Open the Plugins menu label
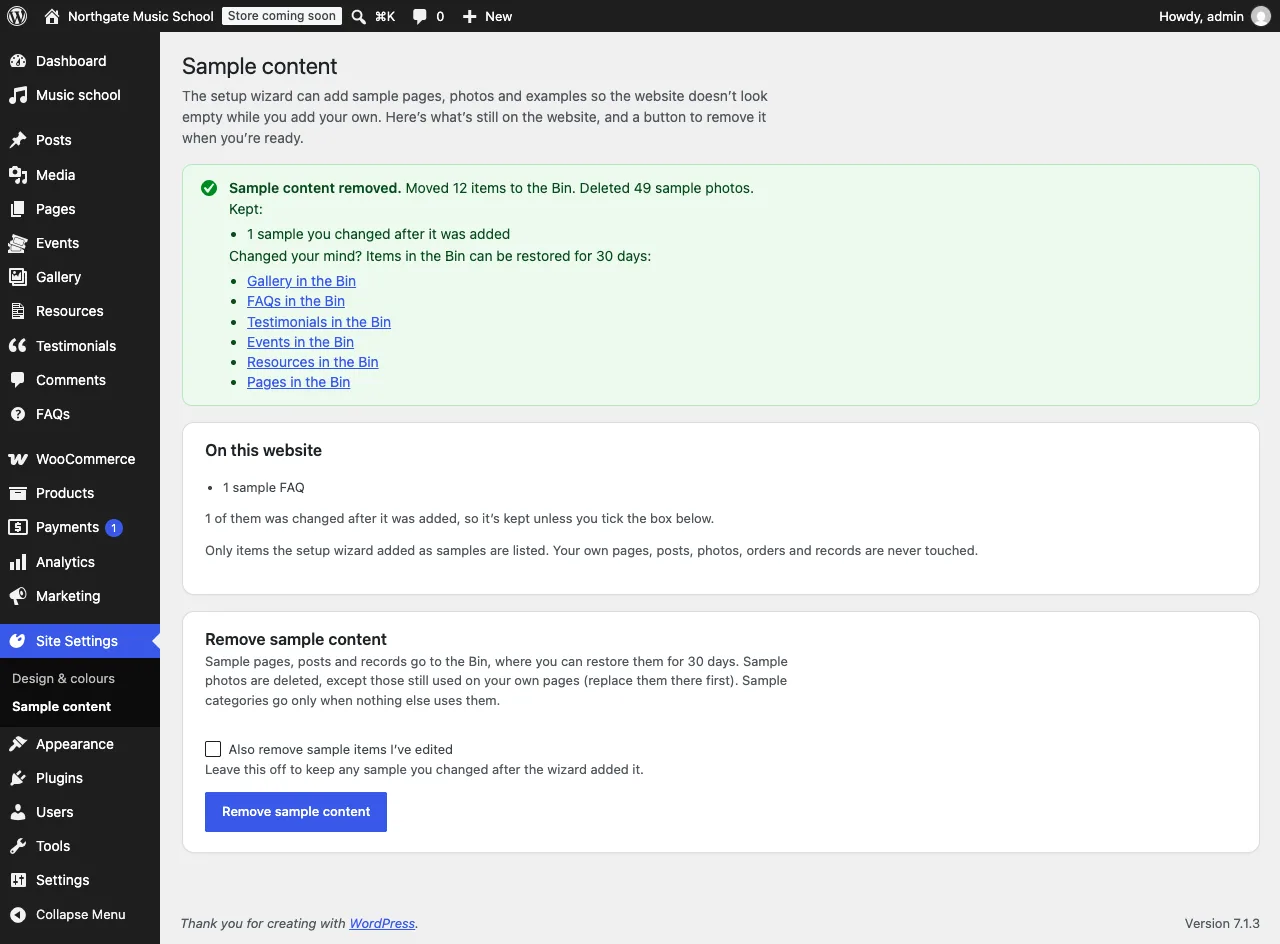Image resolution: width=1280 pixels, height=944 pixels. click(59, 778)
